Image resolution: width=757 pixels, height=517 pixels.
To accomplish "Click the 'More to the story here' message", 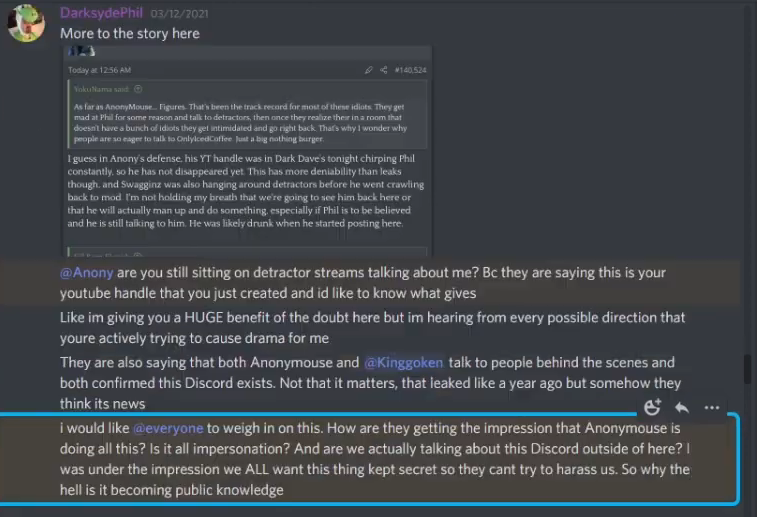I will coord(129,33).
